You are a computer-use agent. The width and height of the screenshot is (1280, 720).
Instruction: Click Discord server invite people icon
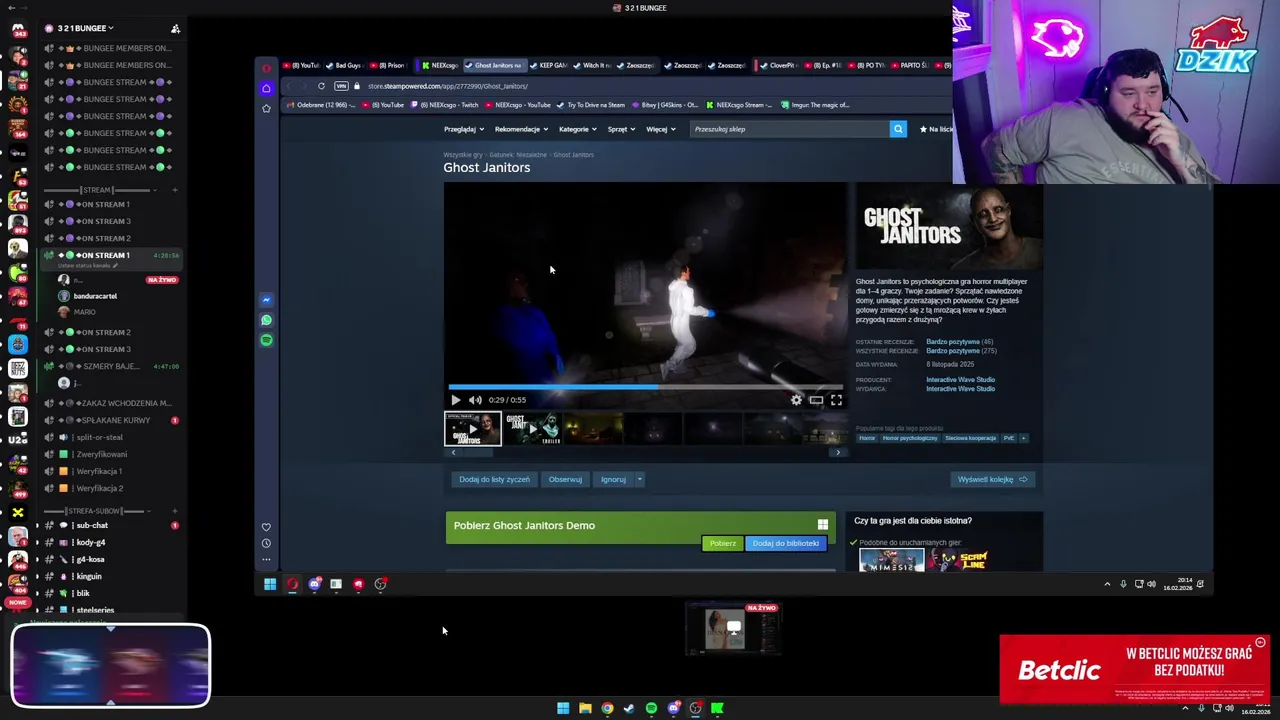point(175,29)
